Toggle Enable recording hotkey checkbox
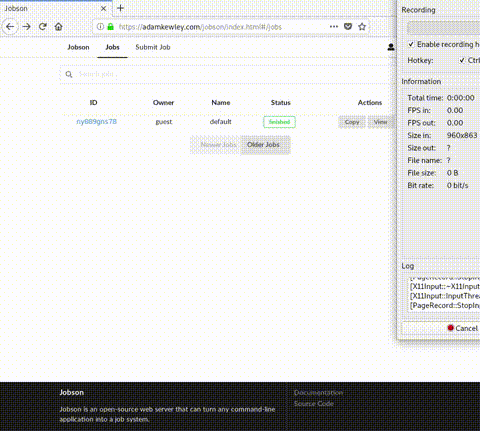Viewport: 480px width, 431px height. click(411, 44)
